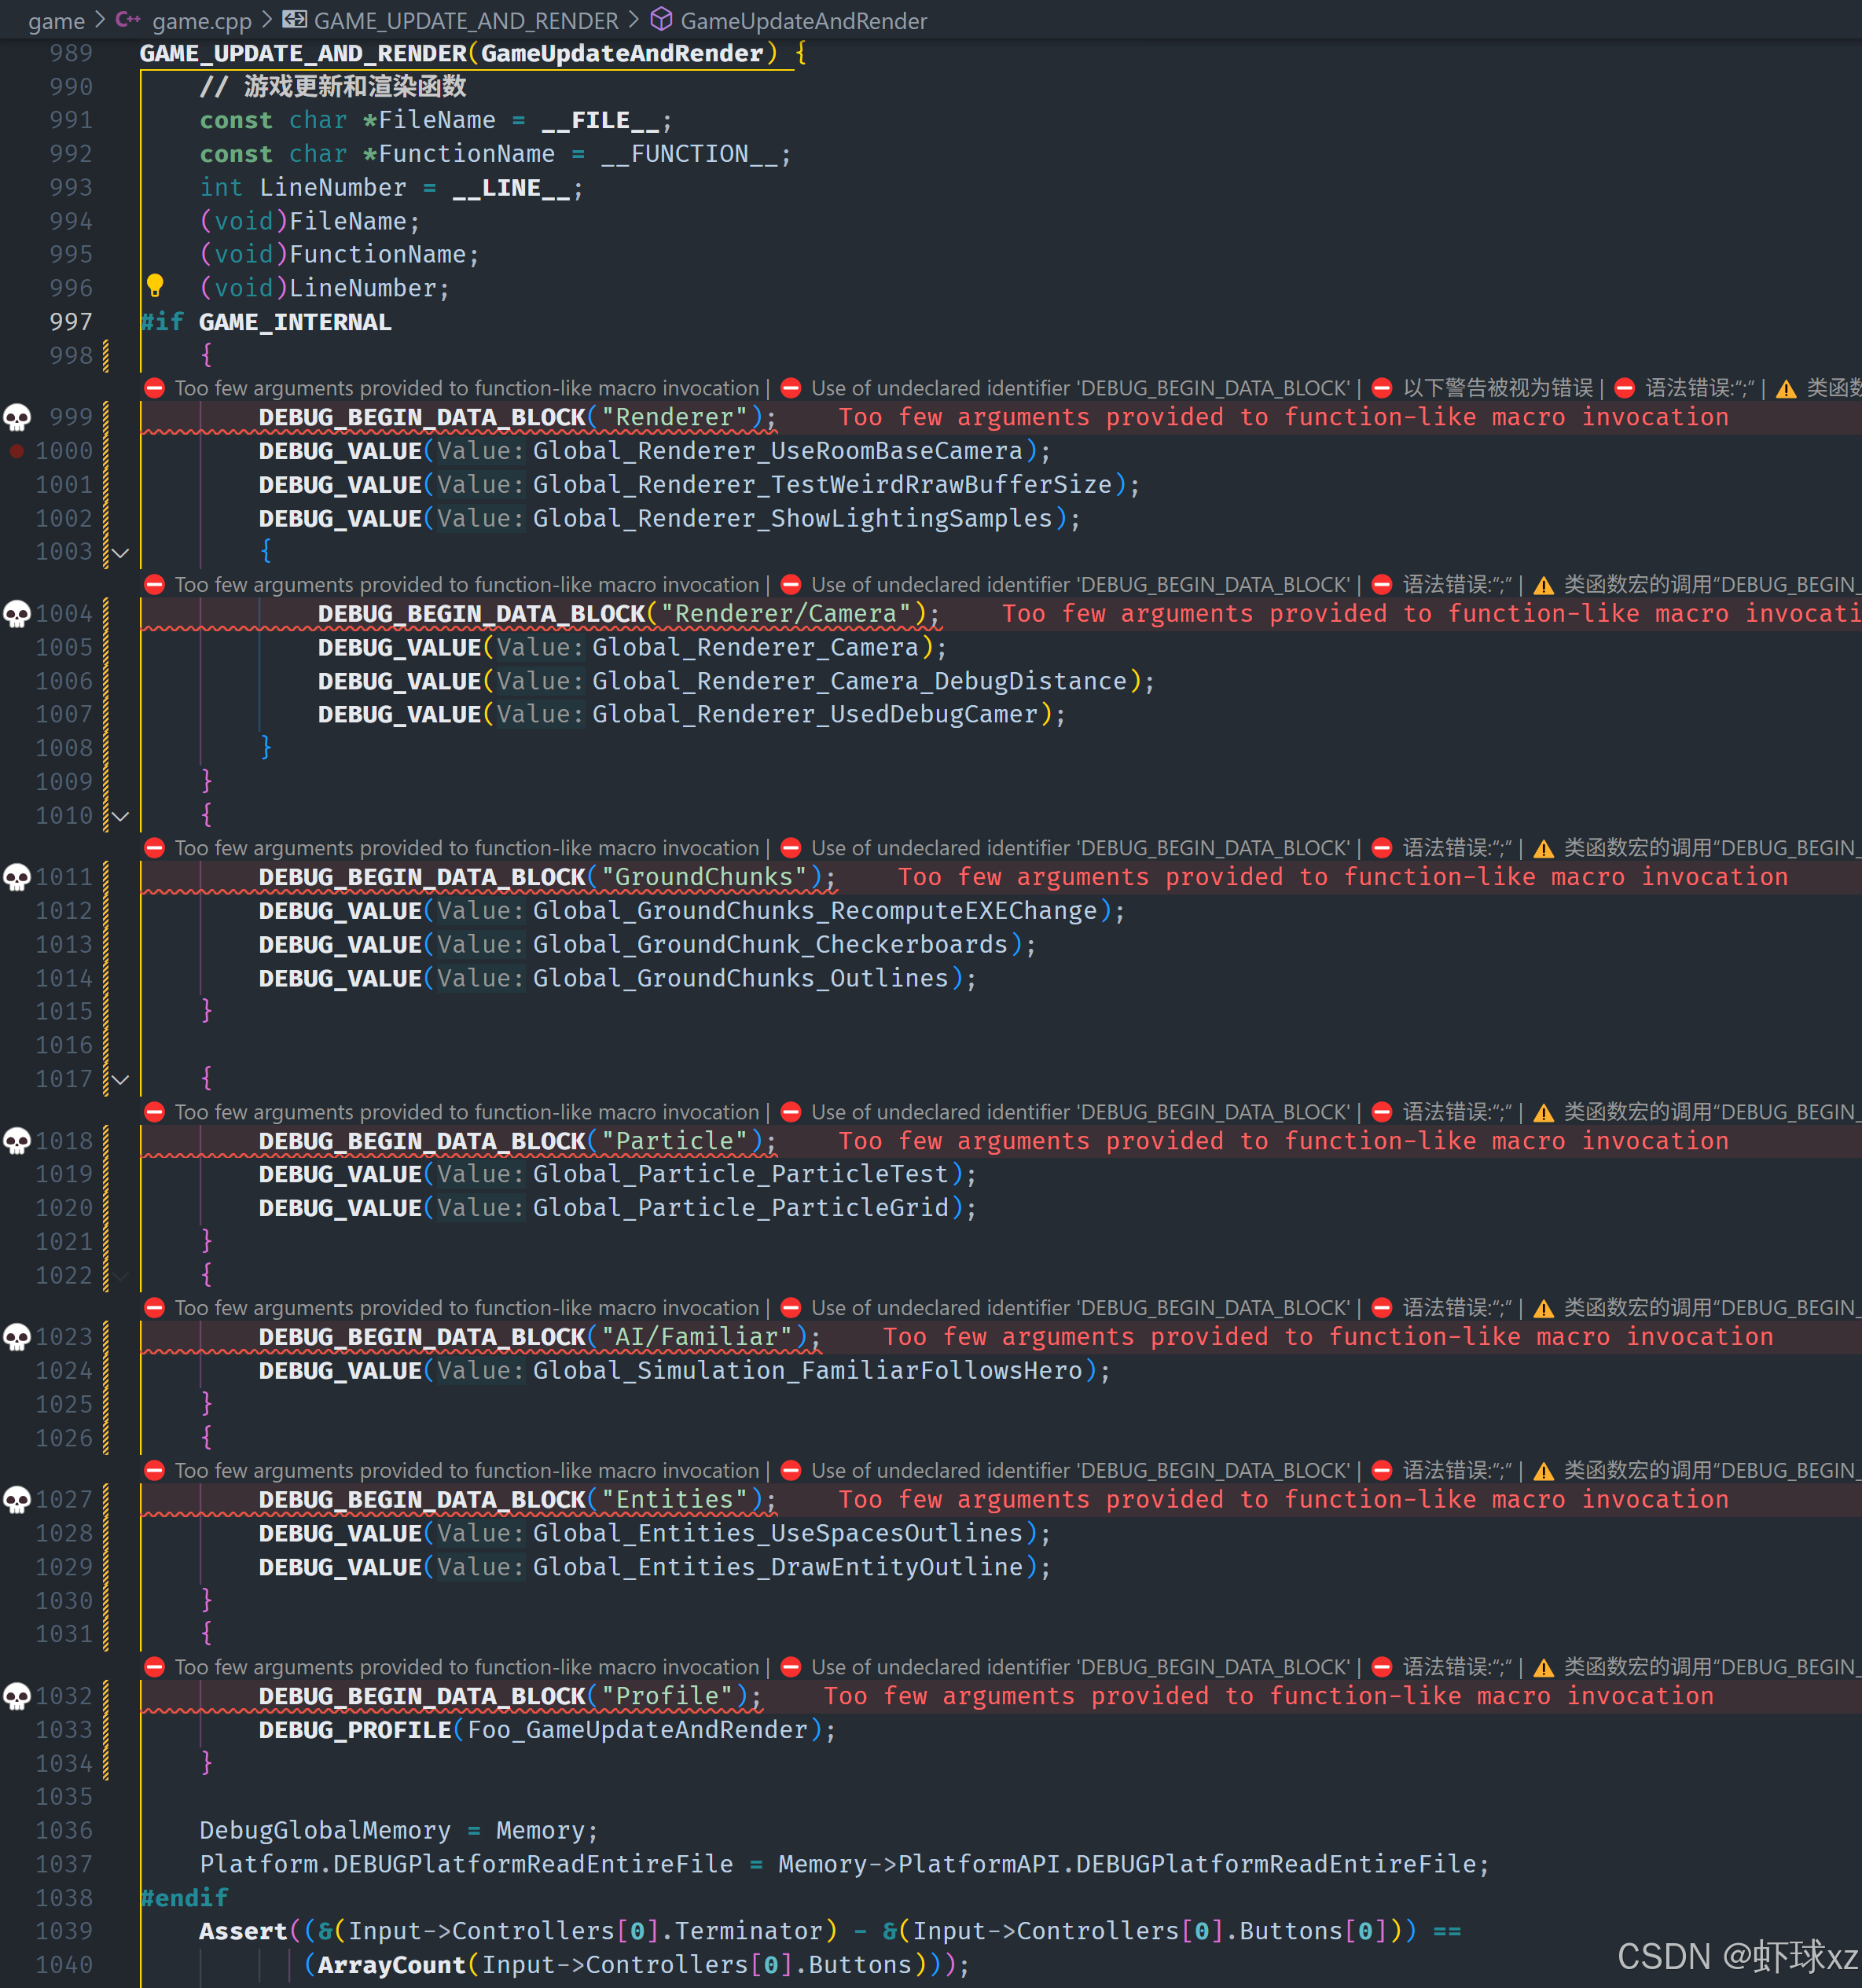Select the GameUpdateAndRender breadcrumb symbol
1862x1988 pixels.
[x=803, y=20]
